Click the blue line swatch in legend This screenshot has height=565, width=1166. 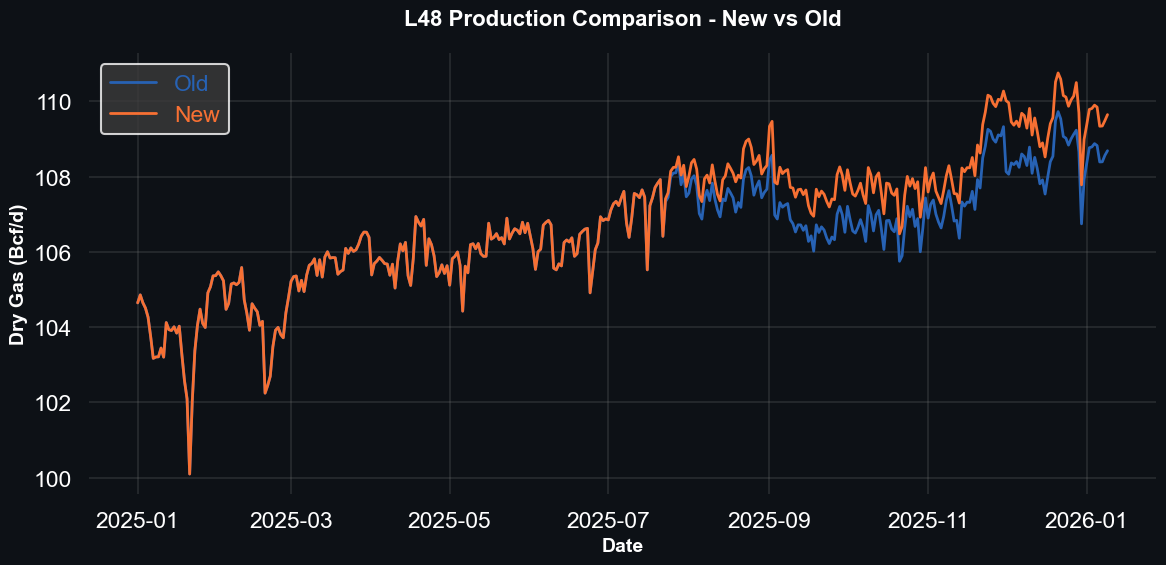134,83
